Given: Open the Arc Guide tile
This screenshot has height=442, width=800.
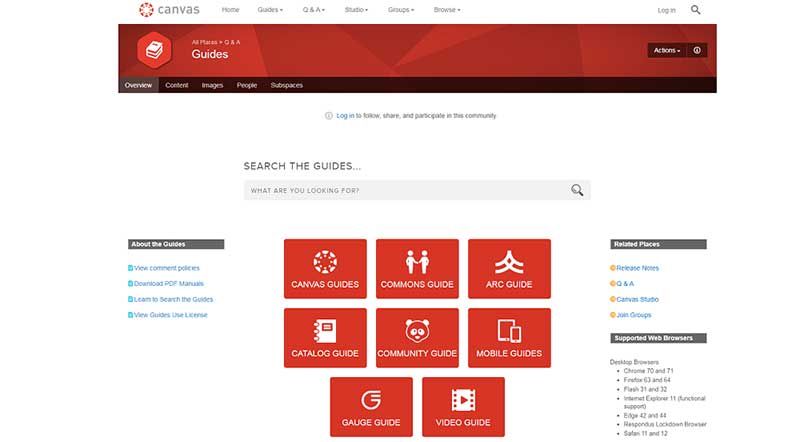Looking at the screenshot, I should click(x=509, y=268).
